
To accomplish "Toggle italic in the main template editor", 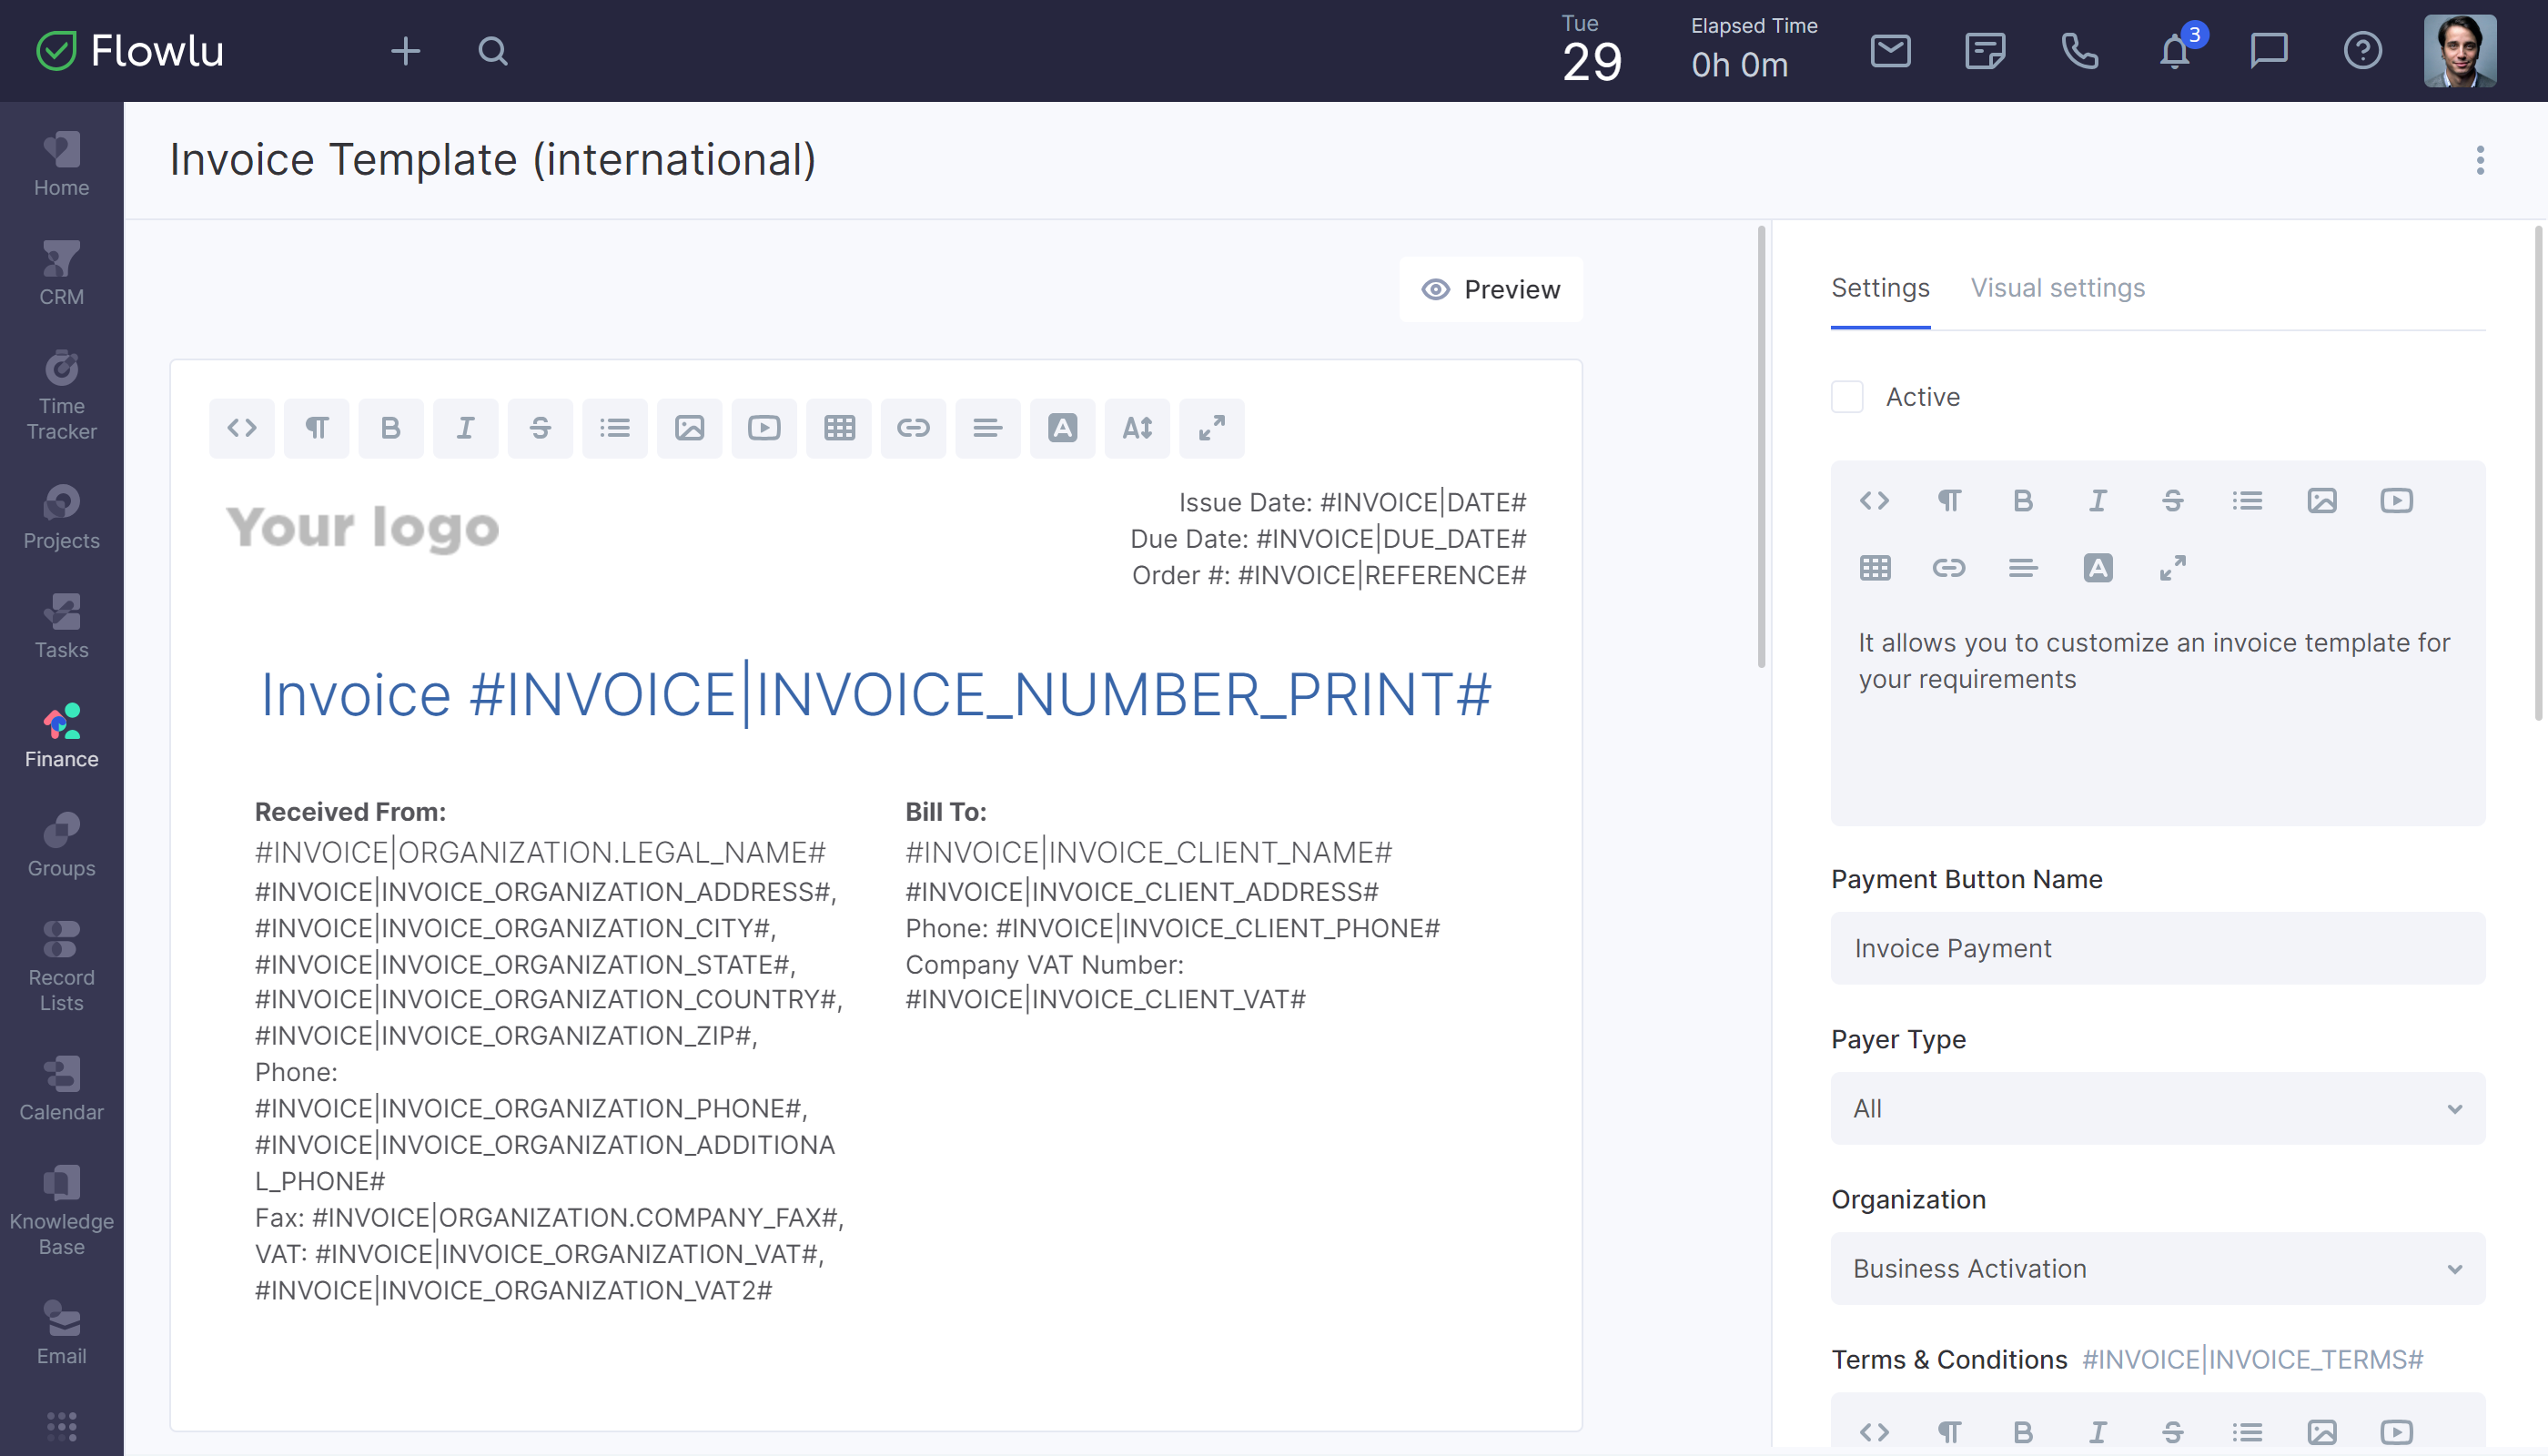I will [465, 428].
